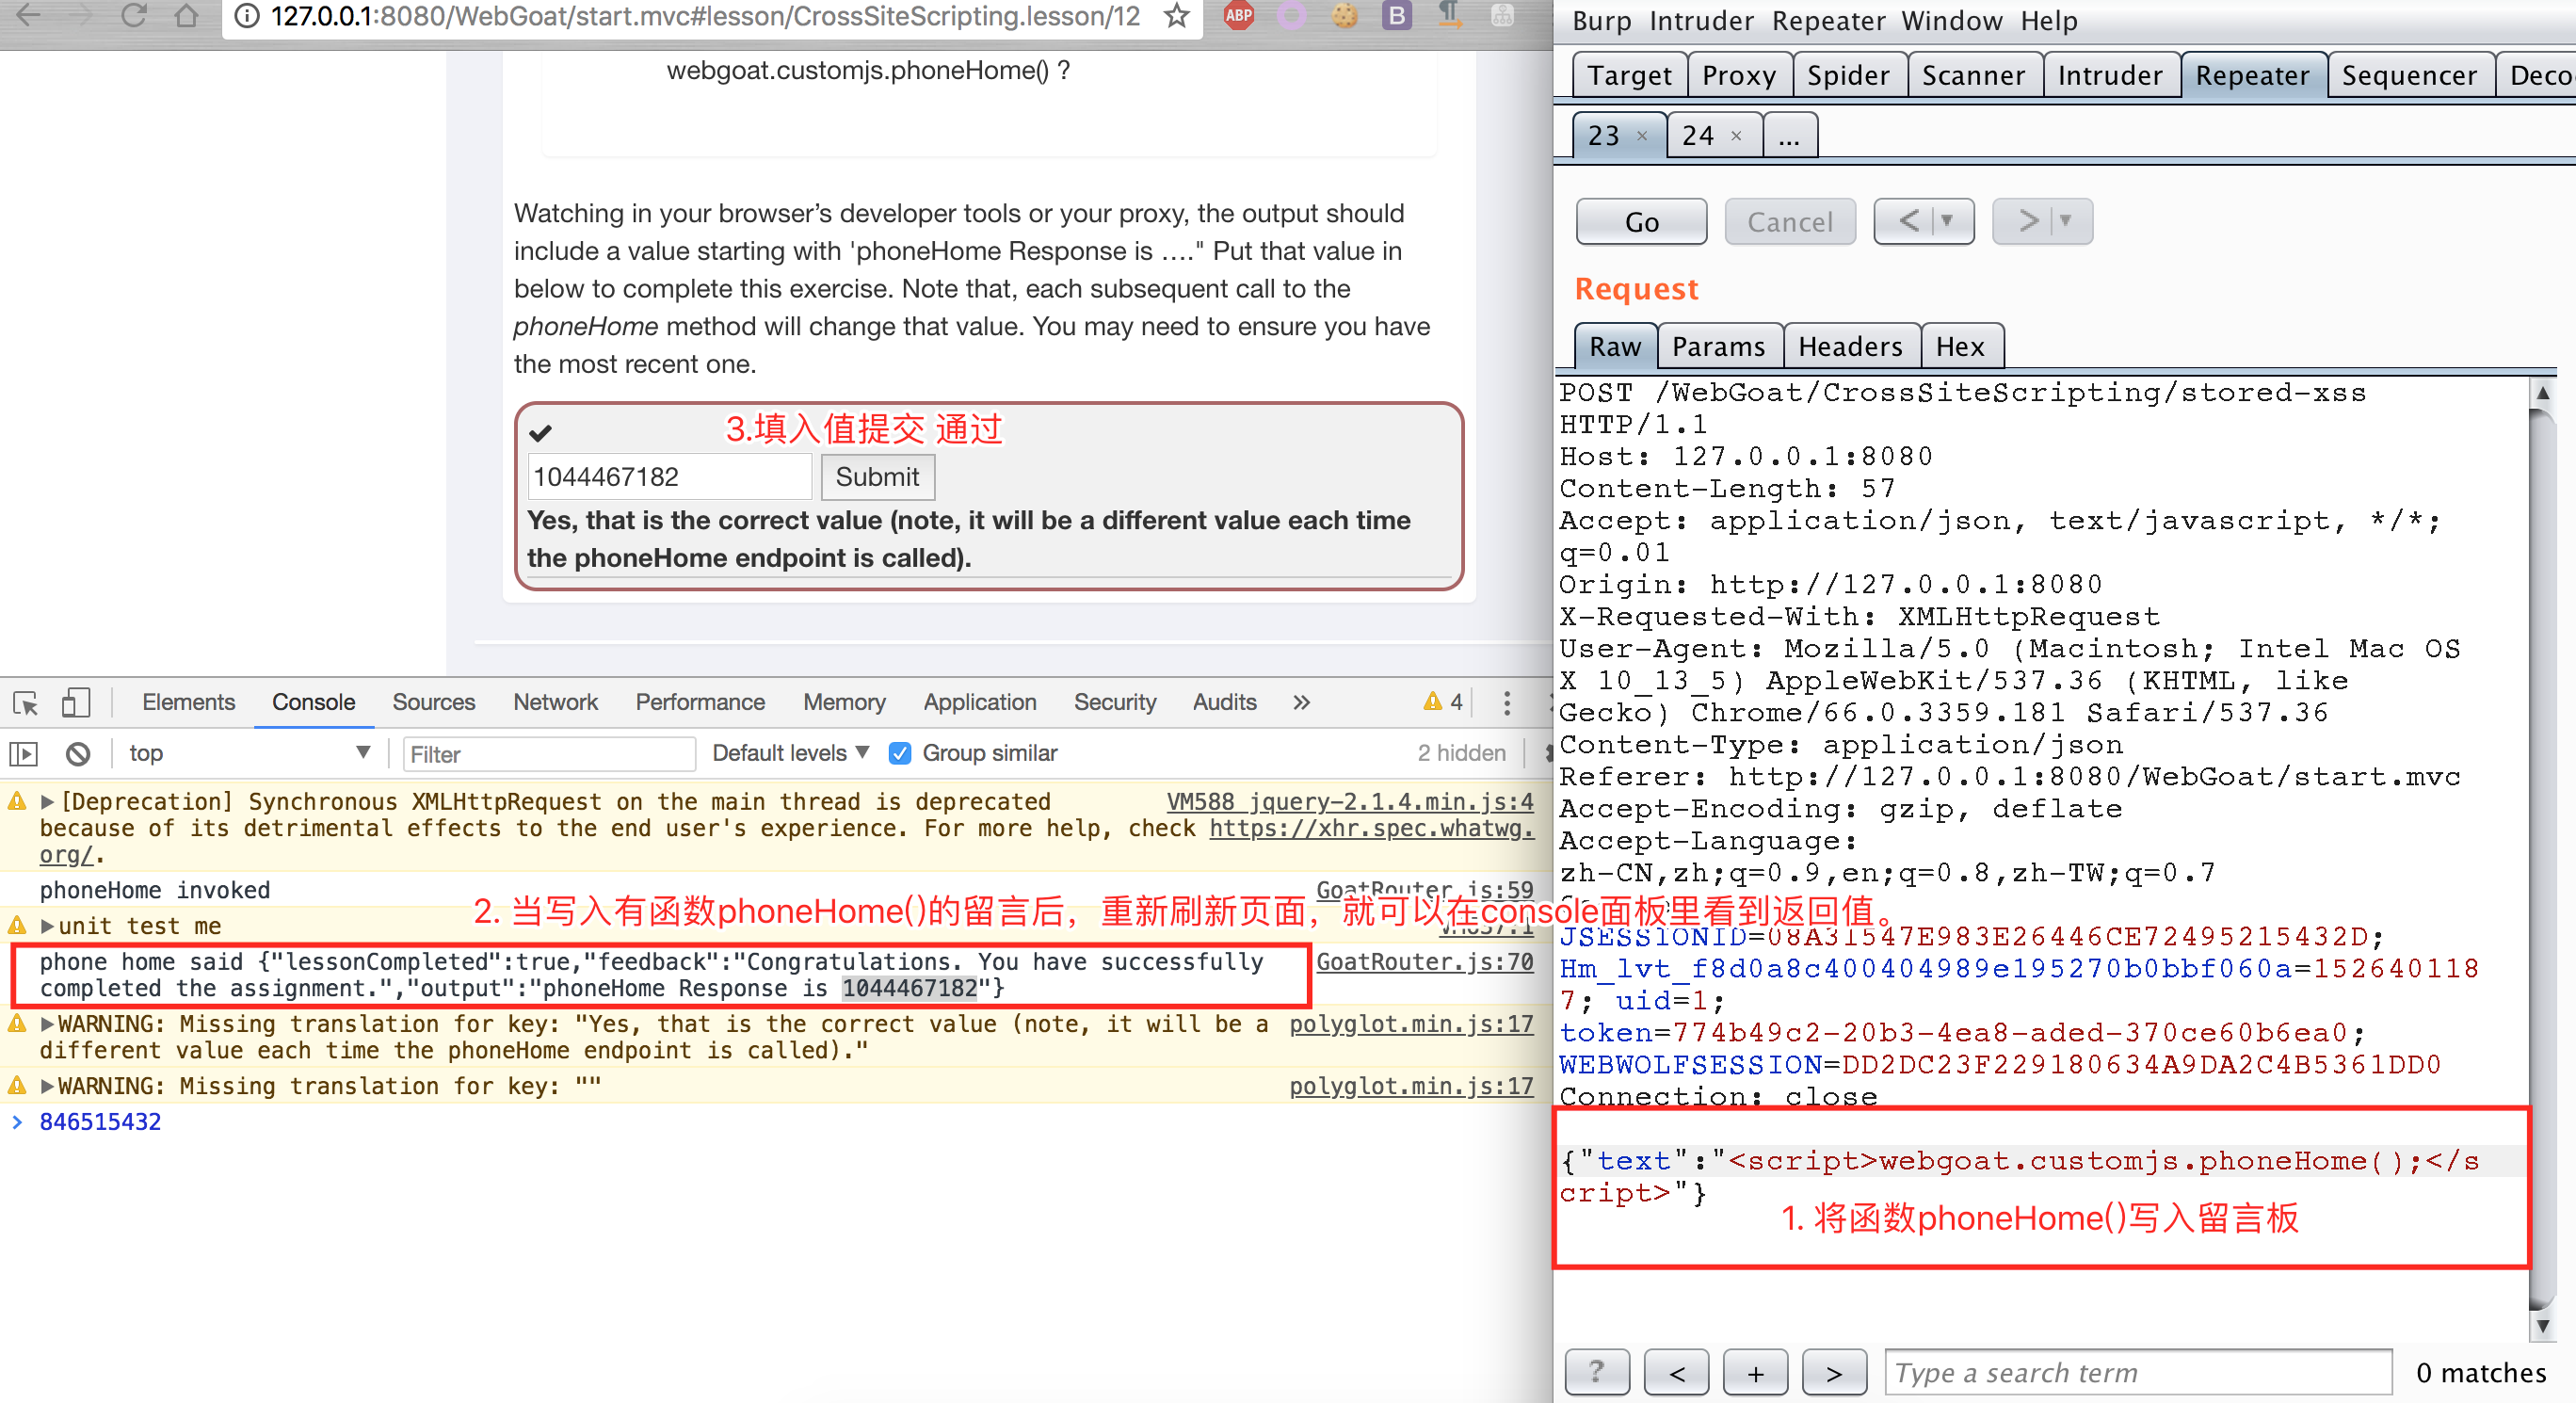Open the Performance tab in DevTools
The height and width of the screenshot is (1403, 2576).
pos(699,703)
